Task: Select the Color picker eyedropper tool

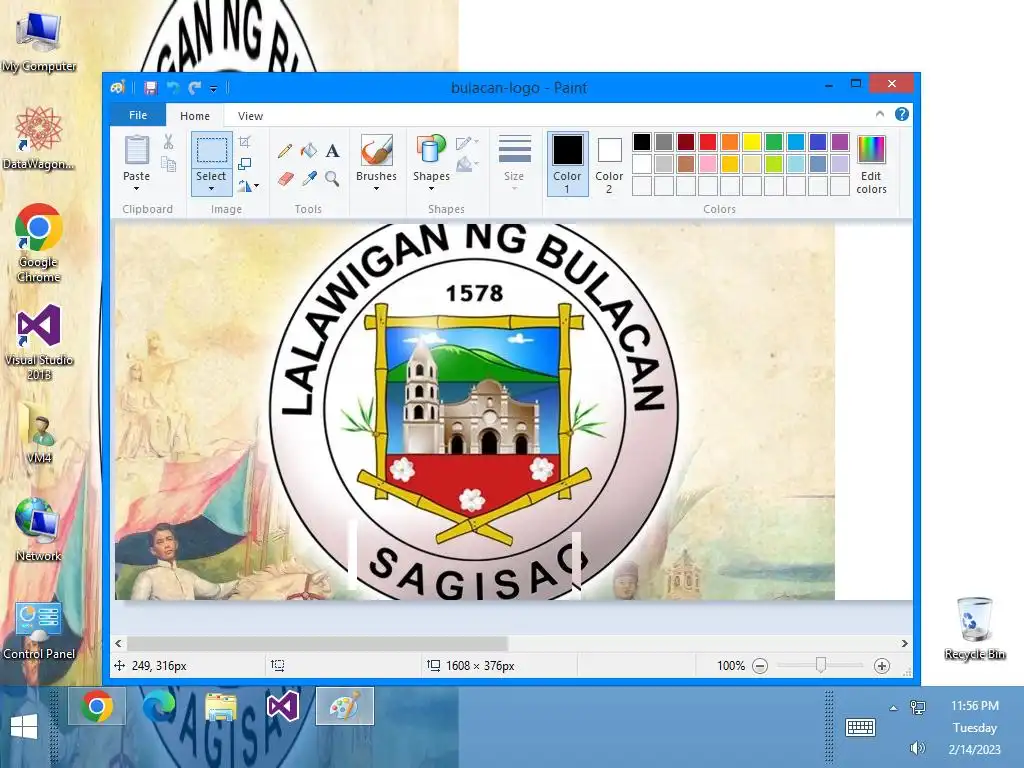Action: click(309, 178)
